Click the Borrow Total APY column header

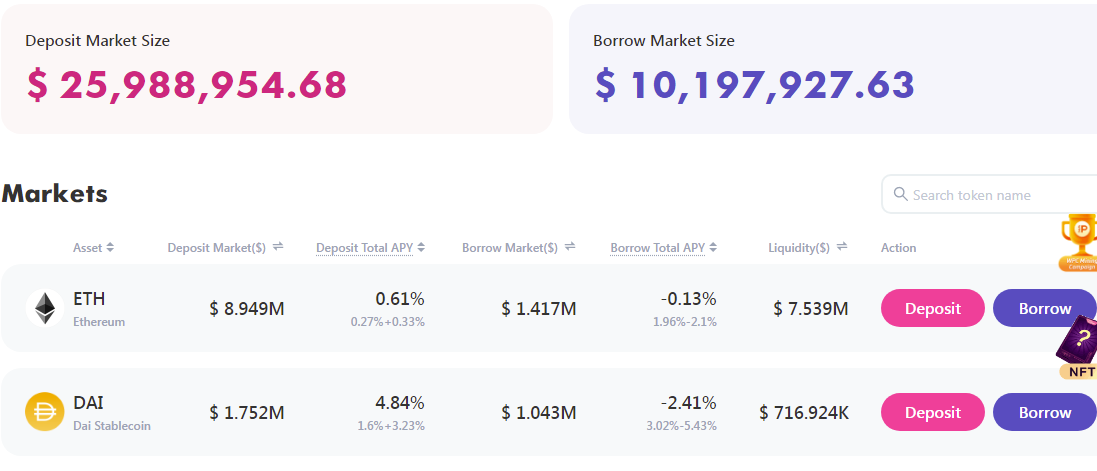(658, 248)
